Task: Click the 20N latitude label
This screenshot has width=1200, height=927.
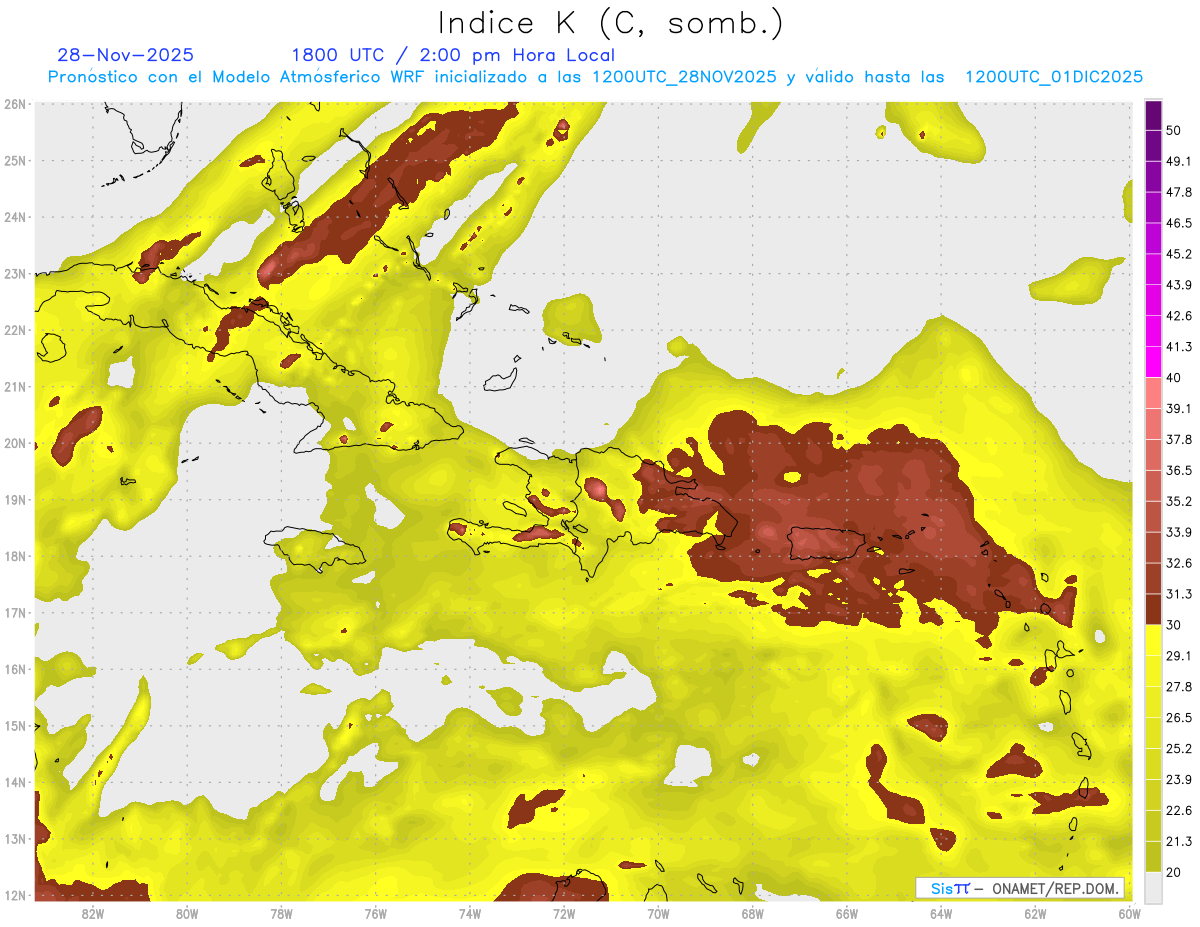Action: [x=15, y=443]
